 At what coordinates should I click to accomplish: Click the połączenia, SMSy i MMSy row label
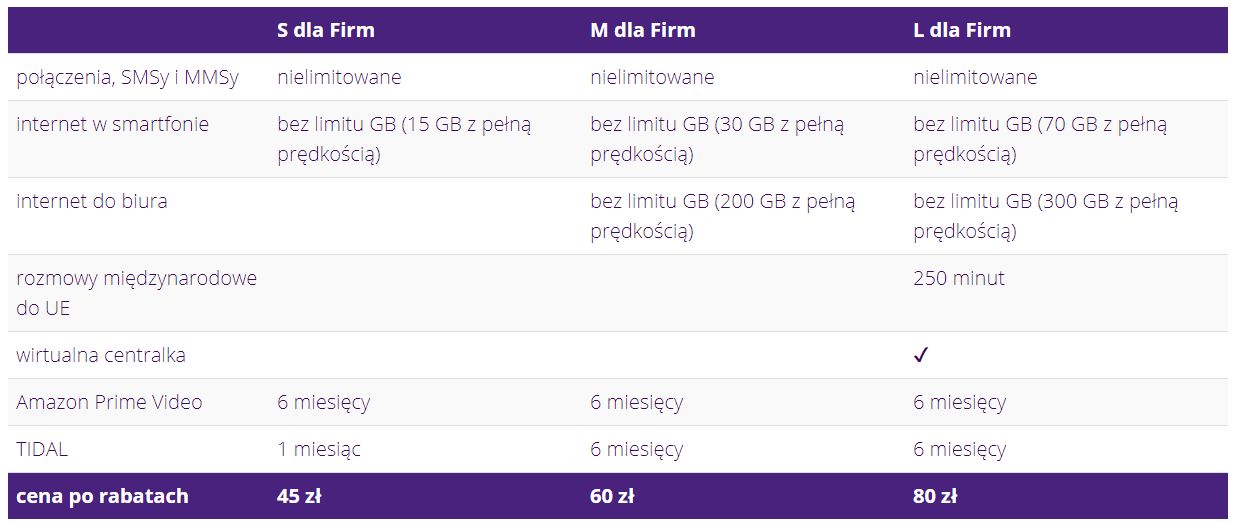(x=127, y=77)
